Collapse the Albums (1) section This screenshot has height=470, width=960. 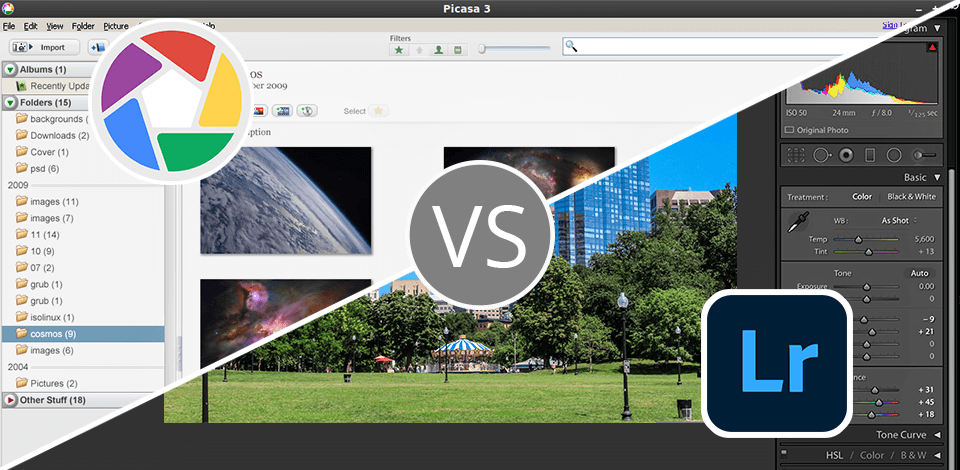point(10,69)
